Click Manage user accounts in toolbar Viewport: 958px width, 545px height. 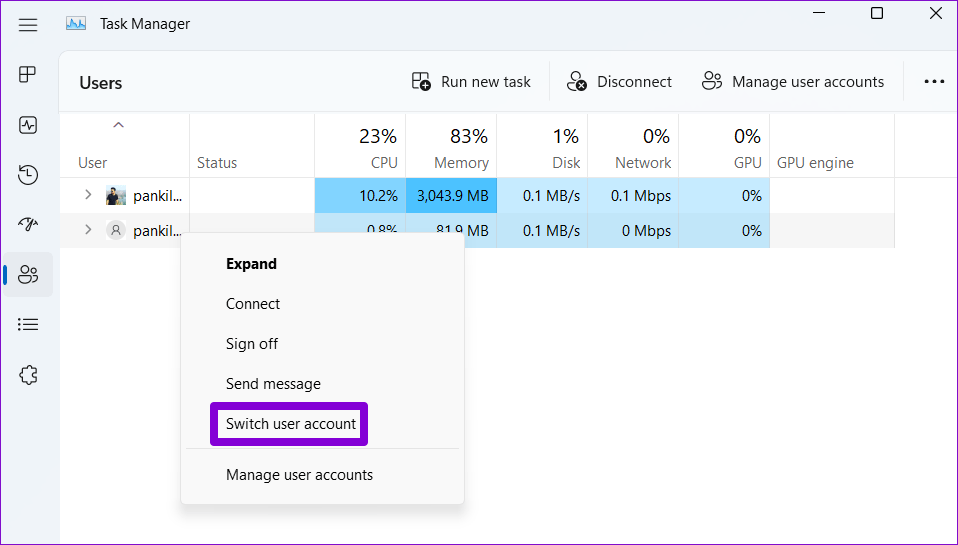click(792, 82)
